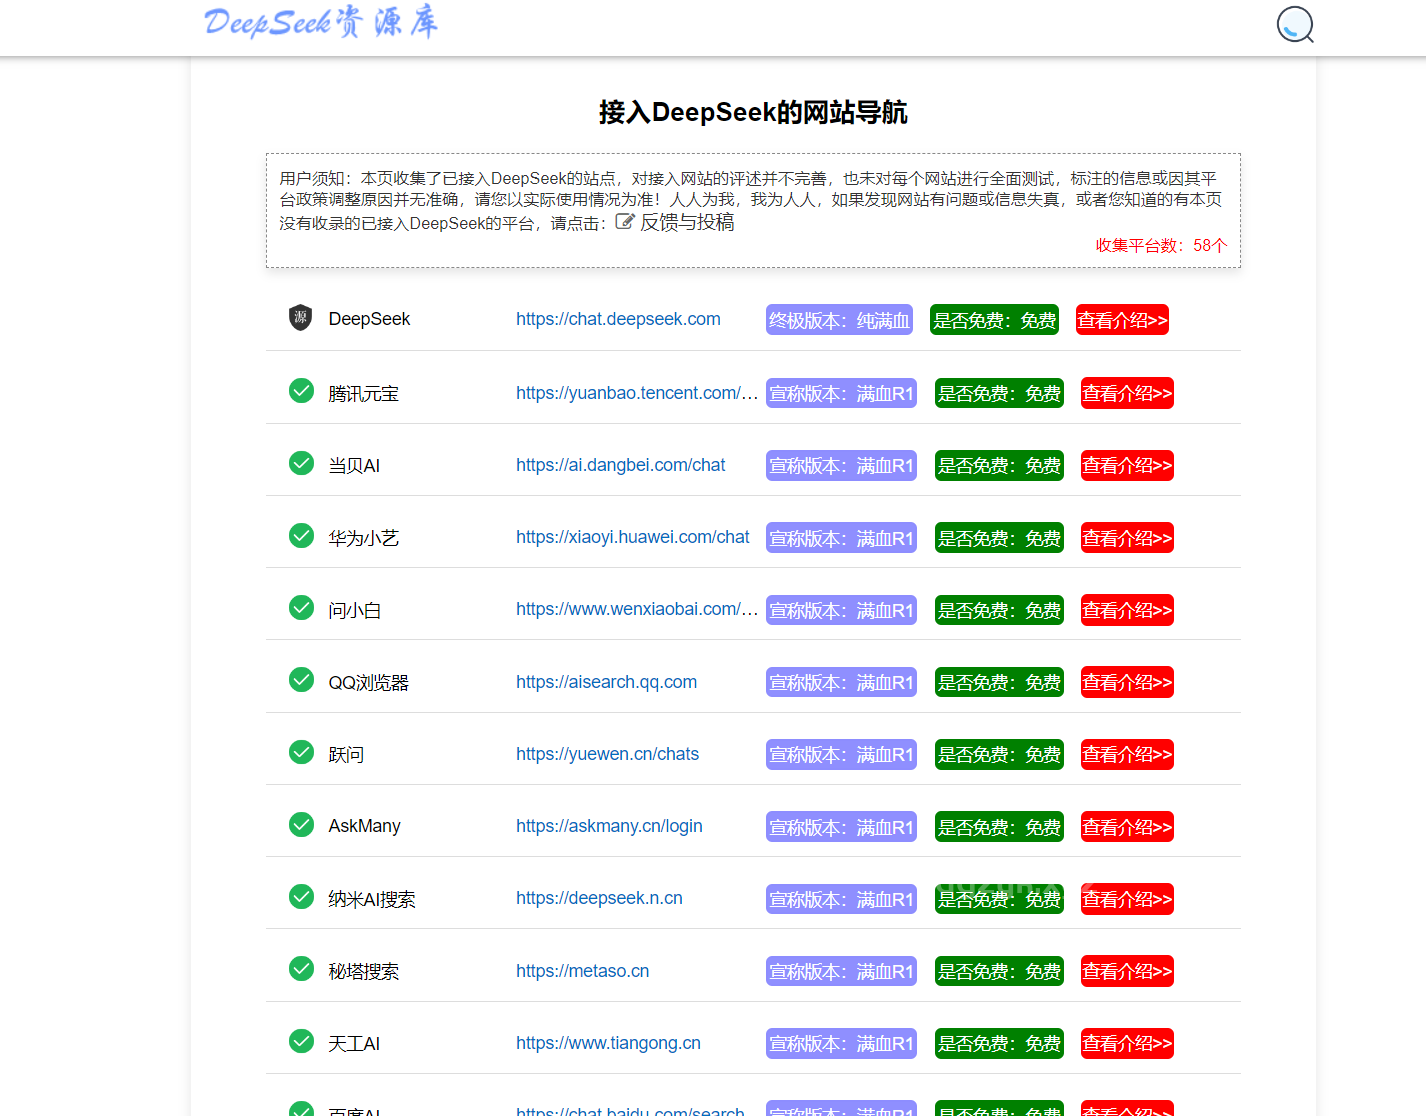Click the green check beside 纳米AI搜索
The image size is (1426, 1116).
301,896
